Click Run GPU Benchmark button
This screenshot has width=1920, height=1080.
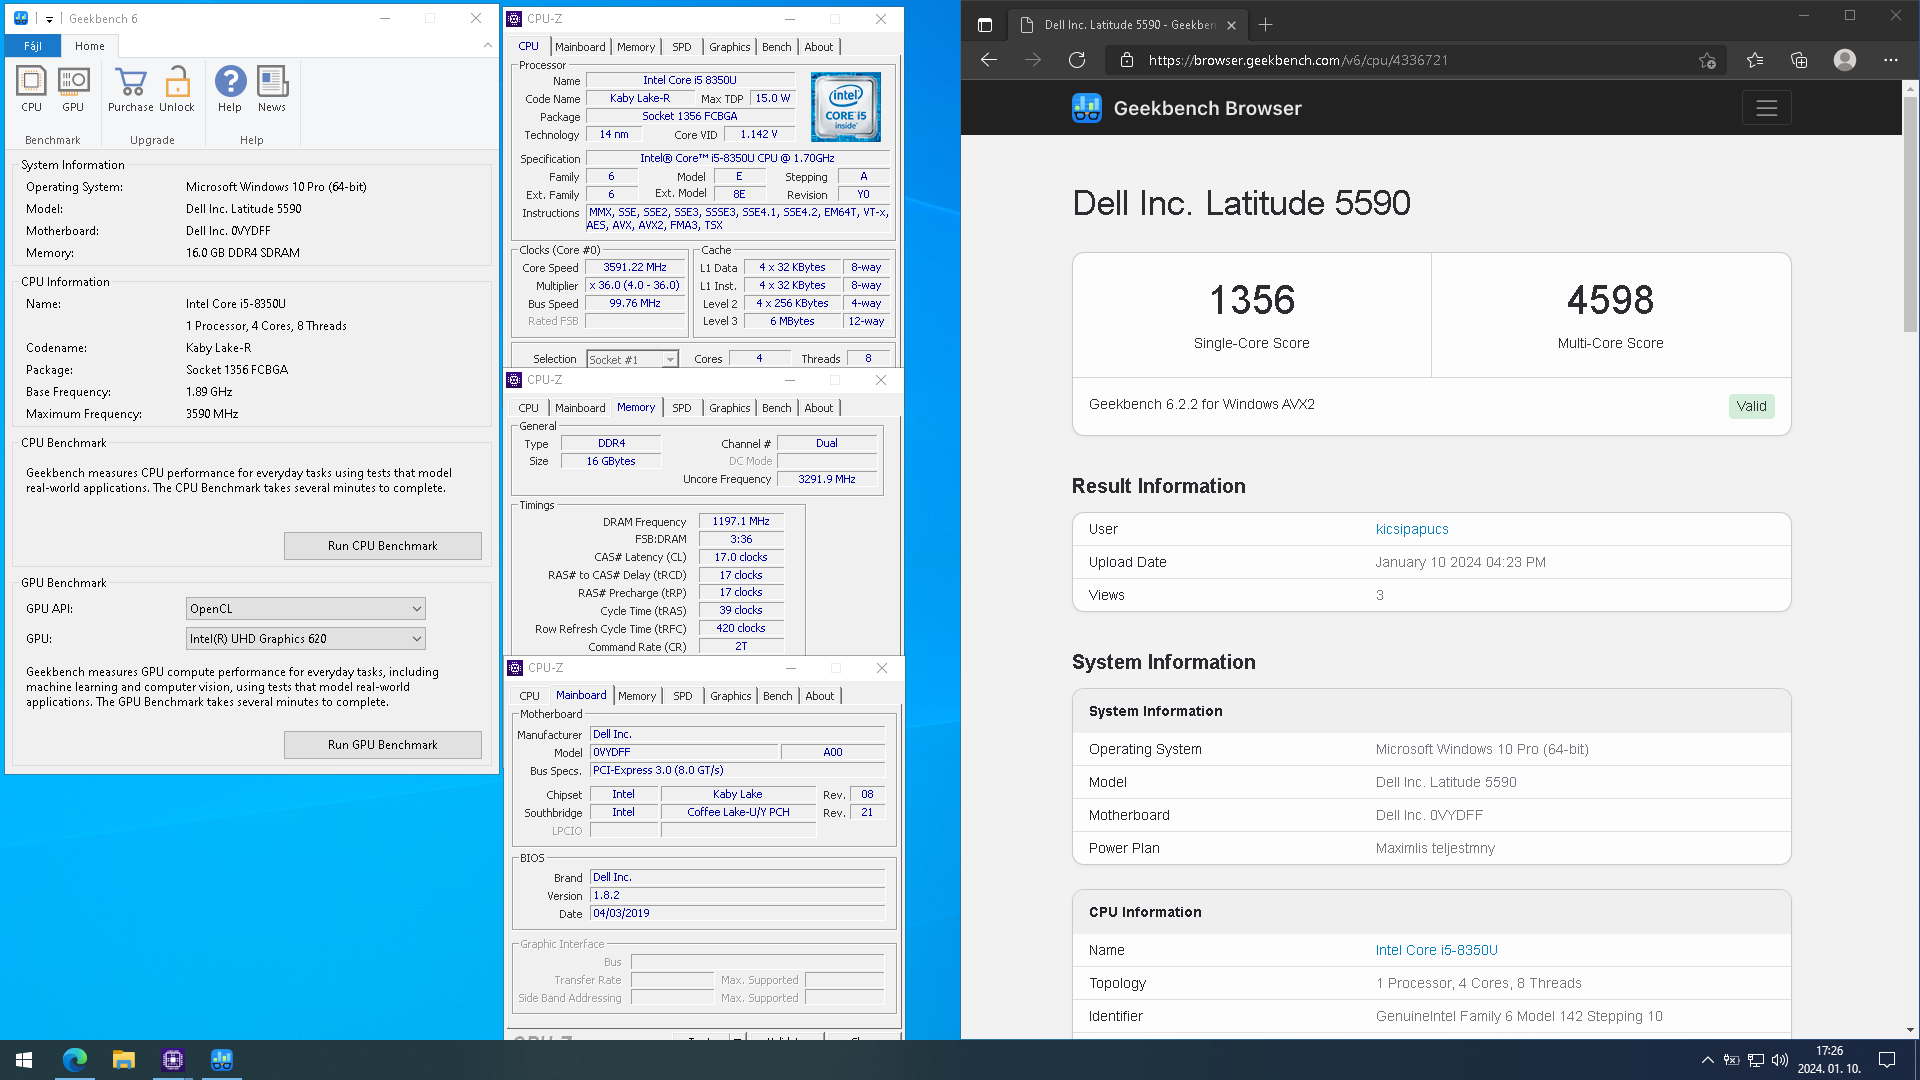(x=382, y=745)
